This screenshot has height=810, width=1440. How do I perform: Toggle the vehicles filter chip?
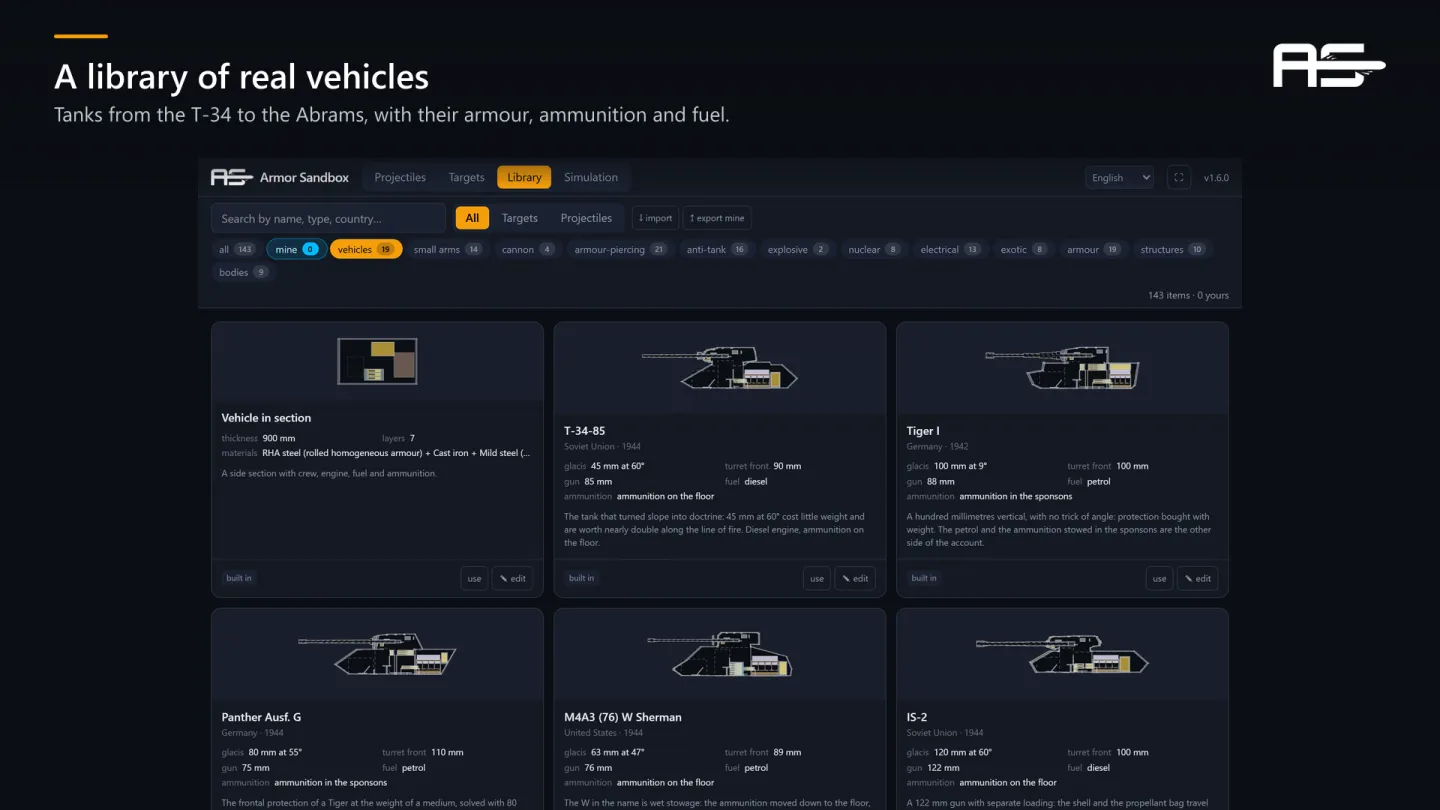click(366, 249)
